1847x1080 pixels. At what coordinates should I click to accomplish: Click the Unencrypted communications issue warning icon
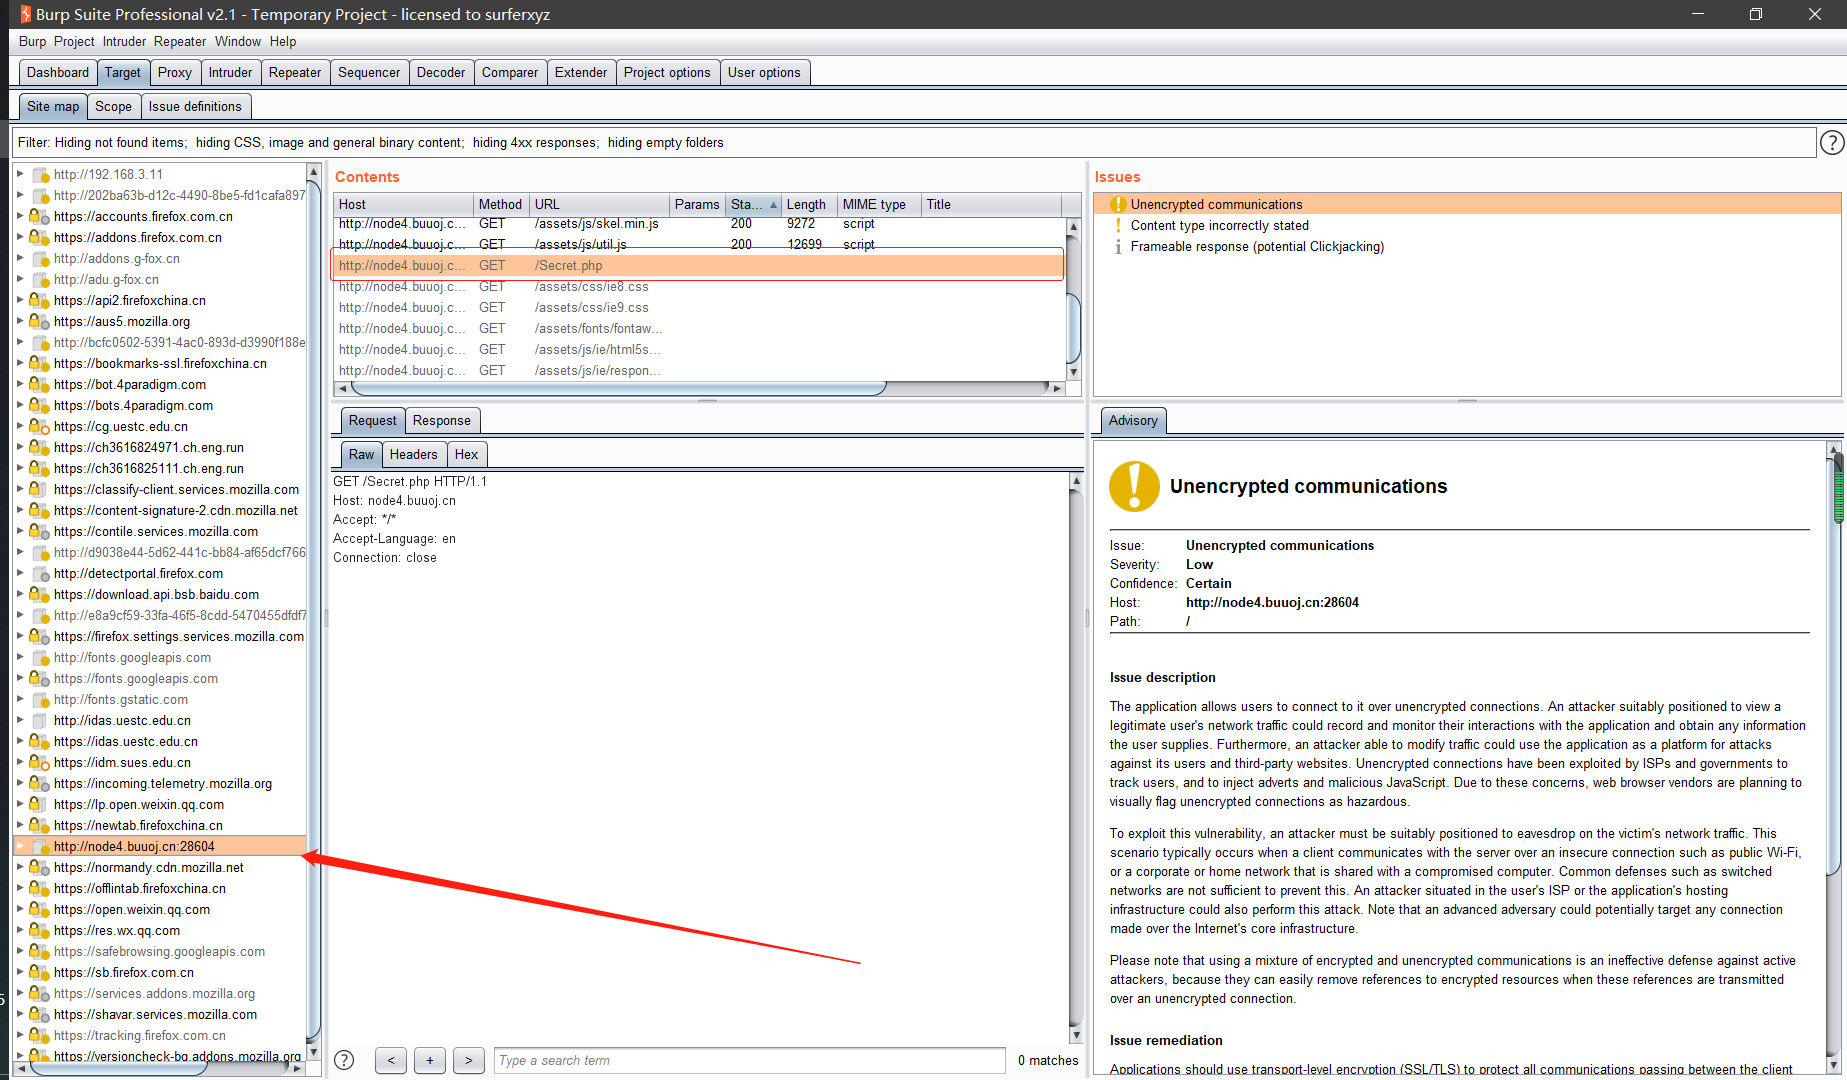click(1118, 204)
